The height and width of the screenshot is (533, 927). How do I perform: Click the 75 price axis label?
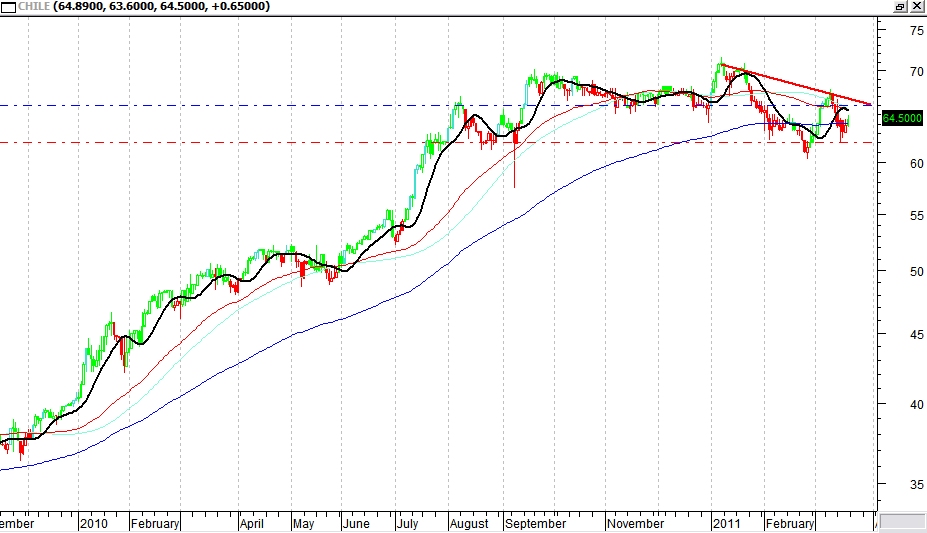coord(916,31)
